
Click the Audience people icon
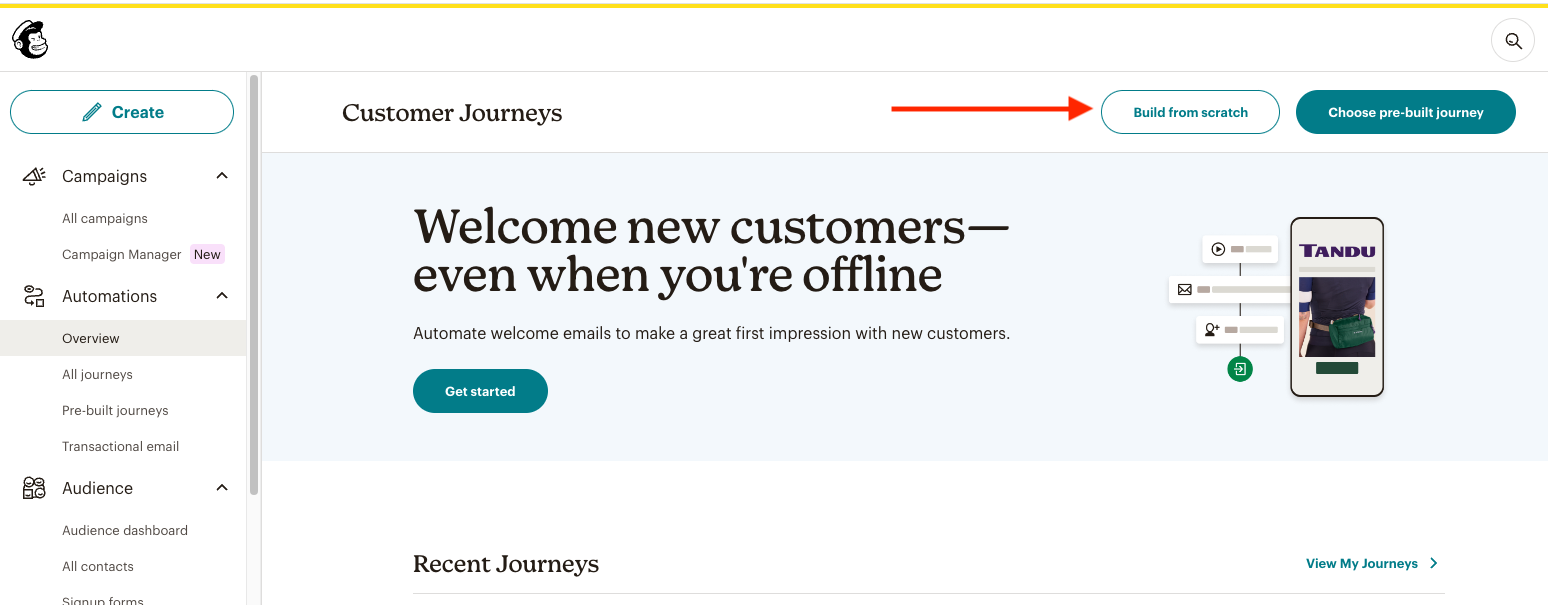tap(34, 488)
